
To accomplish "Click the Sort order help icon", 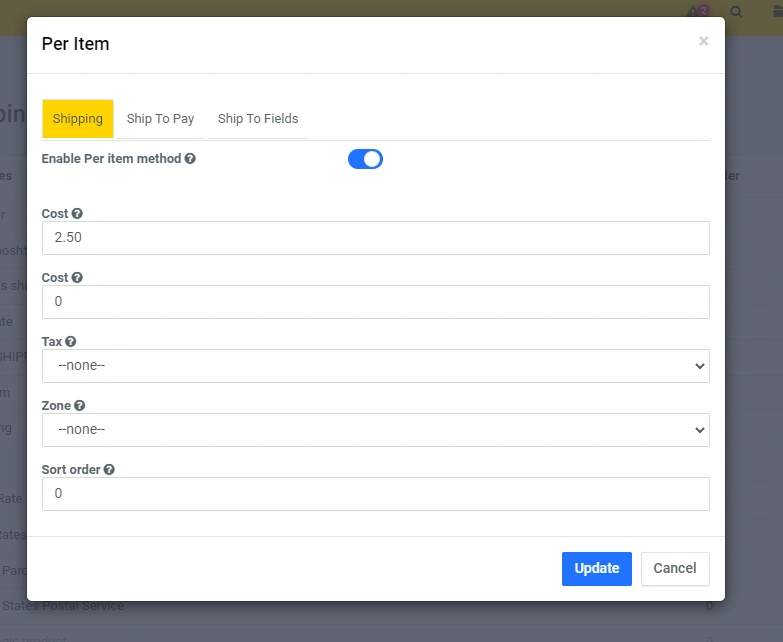I will tap(109, 470).
